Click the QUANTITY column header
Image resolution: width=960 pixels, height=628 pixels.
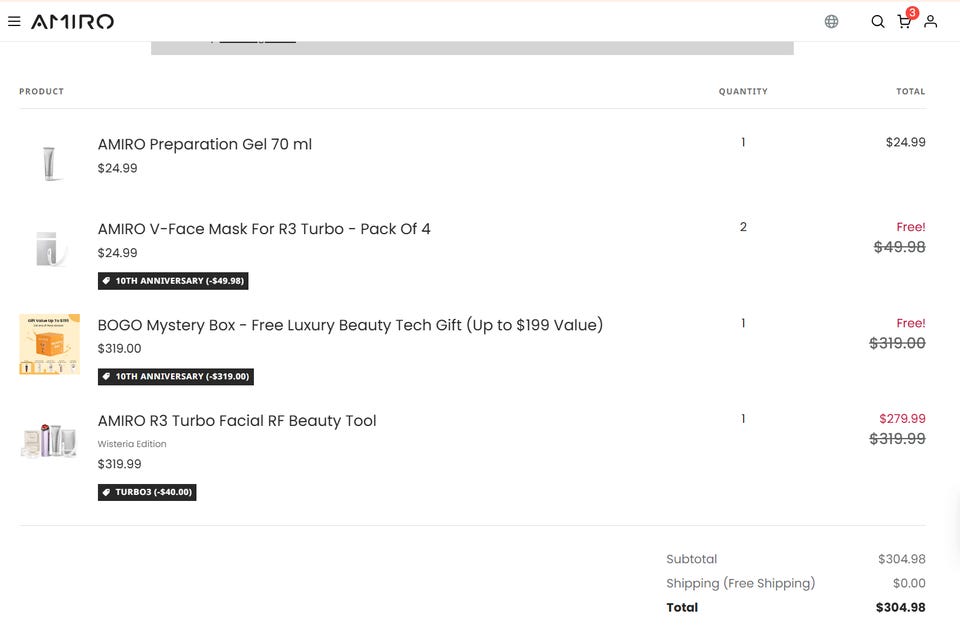click(743, 91)
